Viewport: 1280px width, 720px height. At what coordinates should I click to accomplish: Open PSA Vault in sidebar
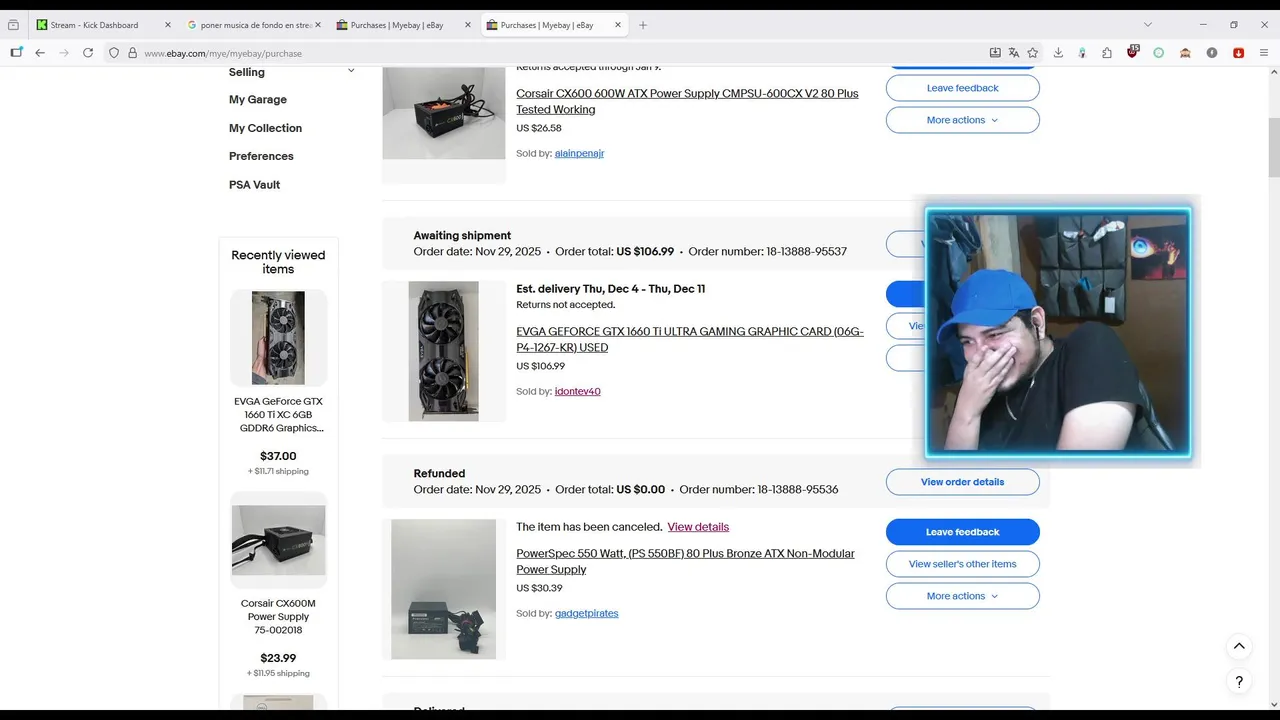(254, 185)
